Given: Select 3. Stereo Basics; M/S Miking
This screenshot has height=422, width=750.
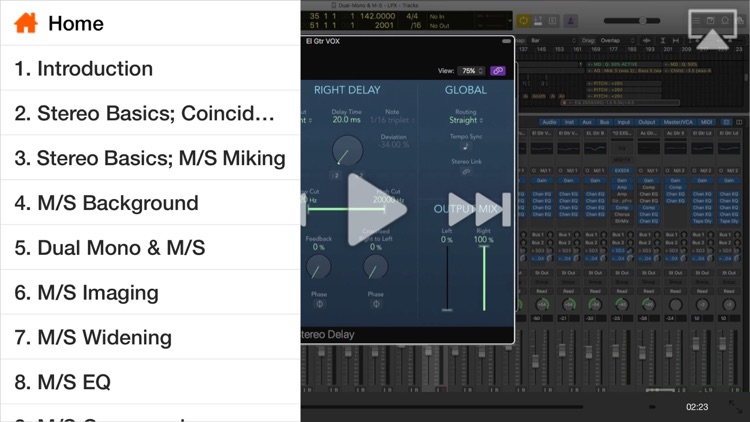Looking at the screenshot, I should click(x=150, y=158).
